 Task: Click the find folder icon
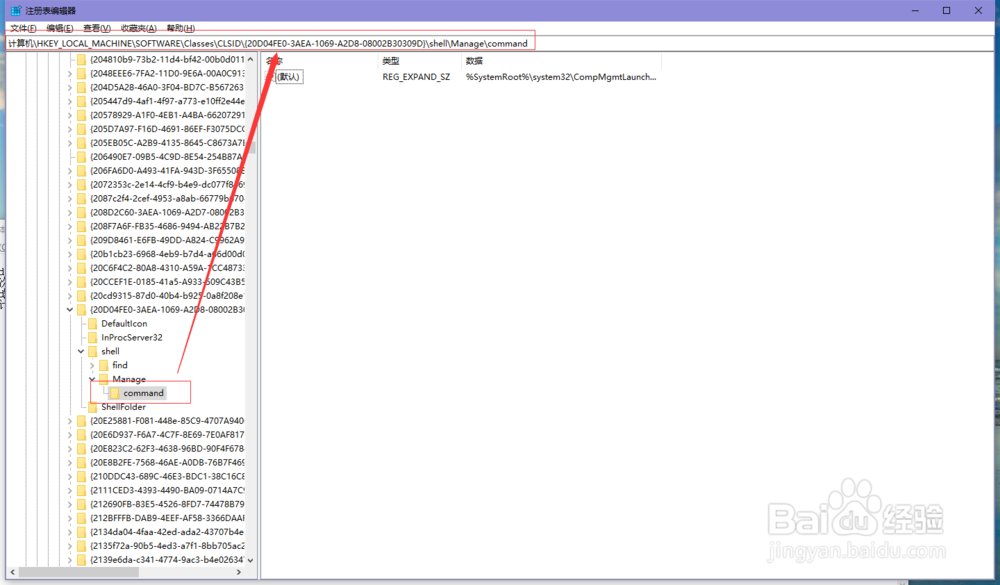point(103,365)
